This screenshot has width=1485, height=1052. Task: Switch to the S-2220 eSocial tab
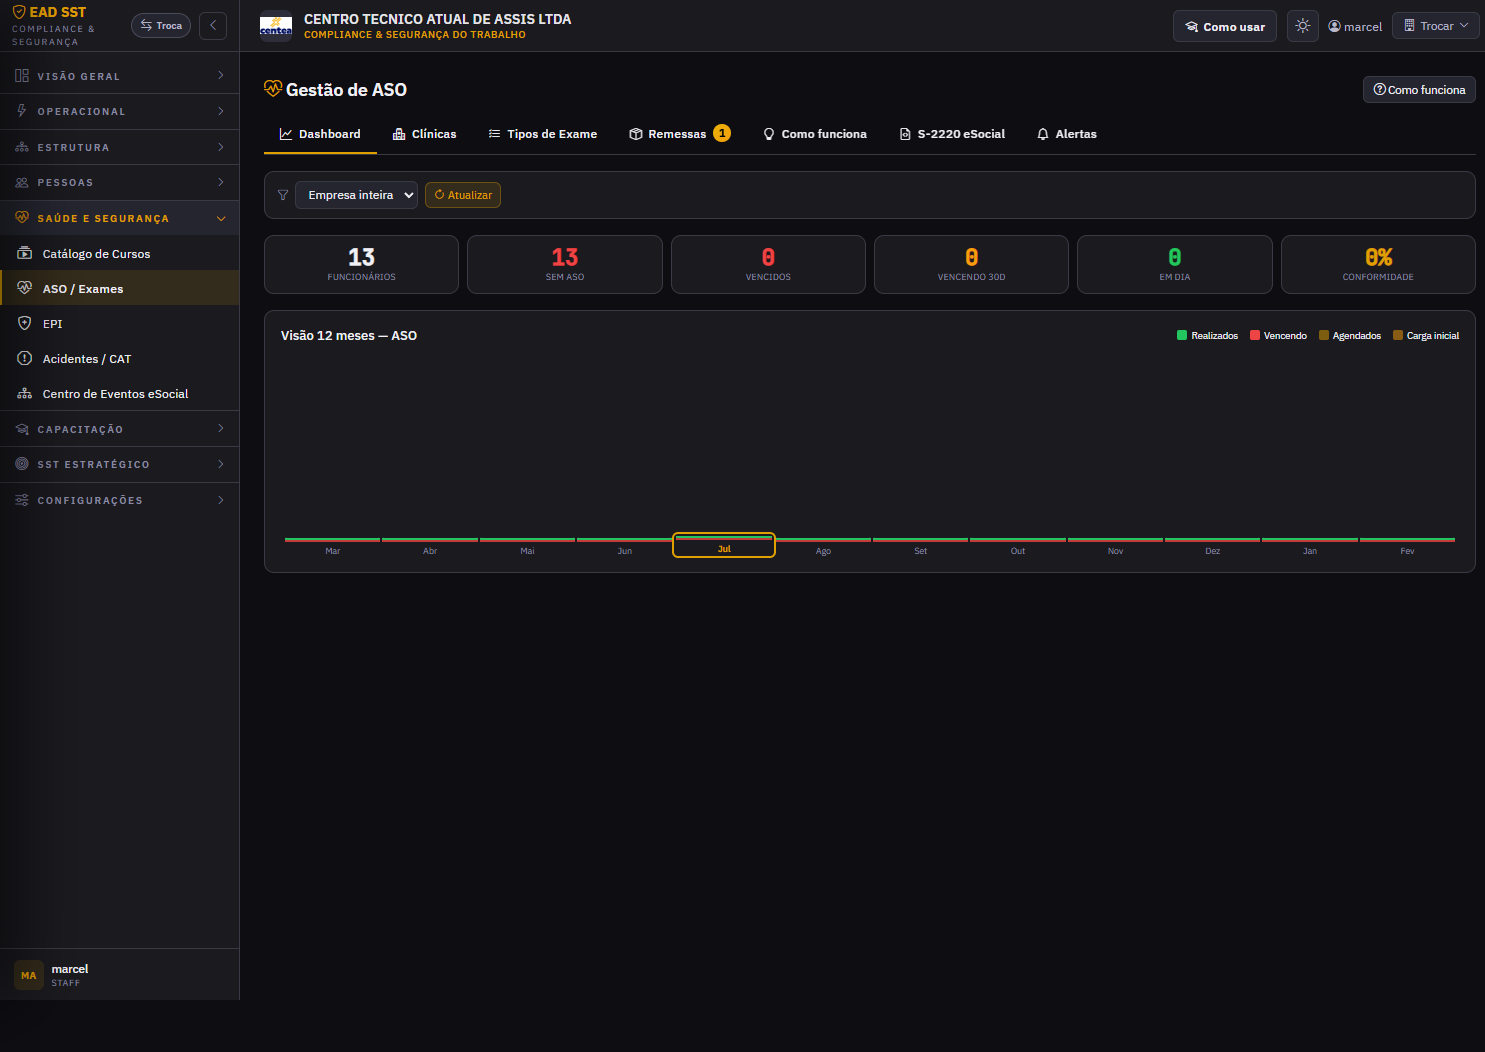(x=952, y=134)
